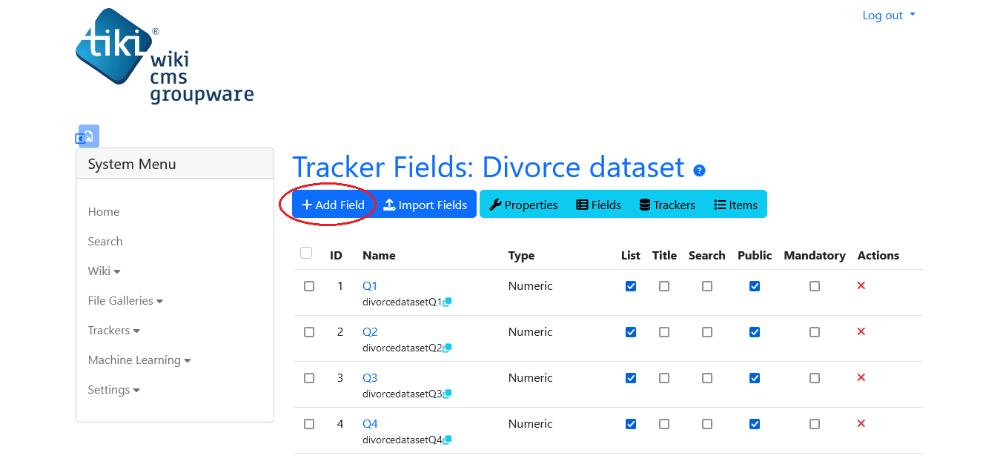Remove field Q3 with its red X

(x=861, y=378)
